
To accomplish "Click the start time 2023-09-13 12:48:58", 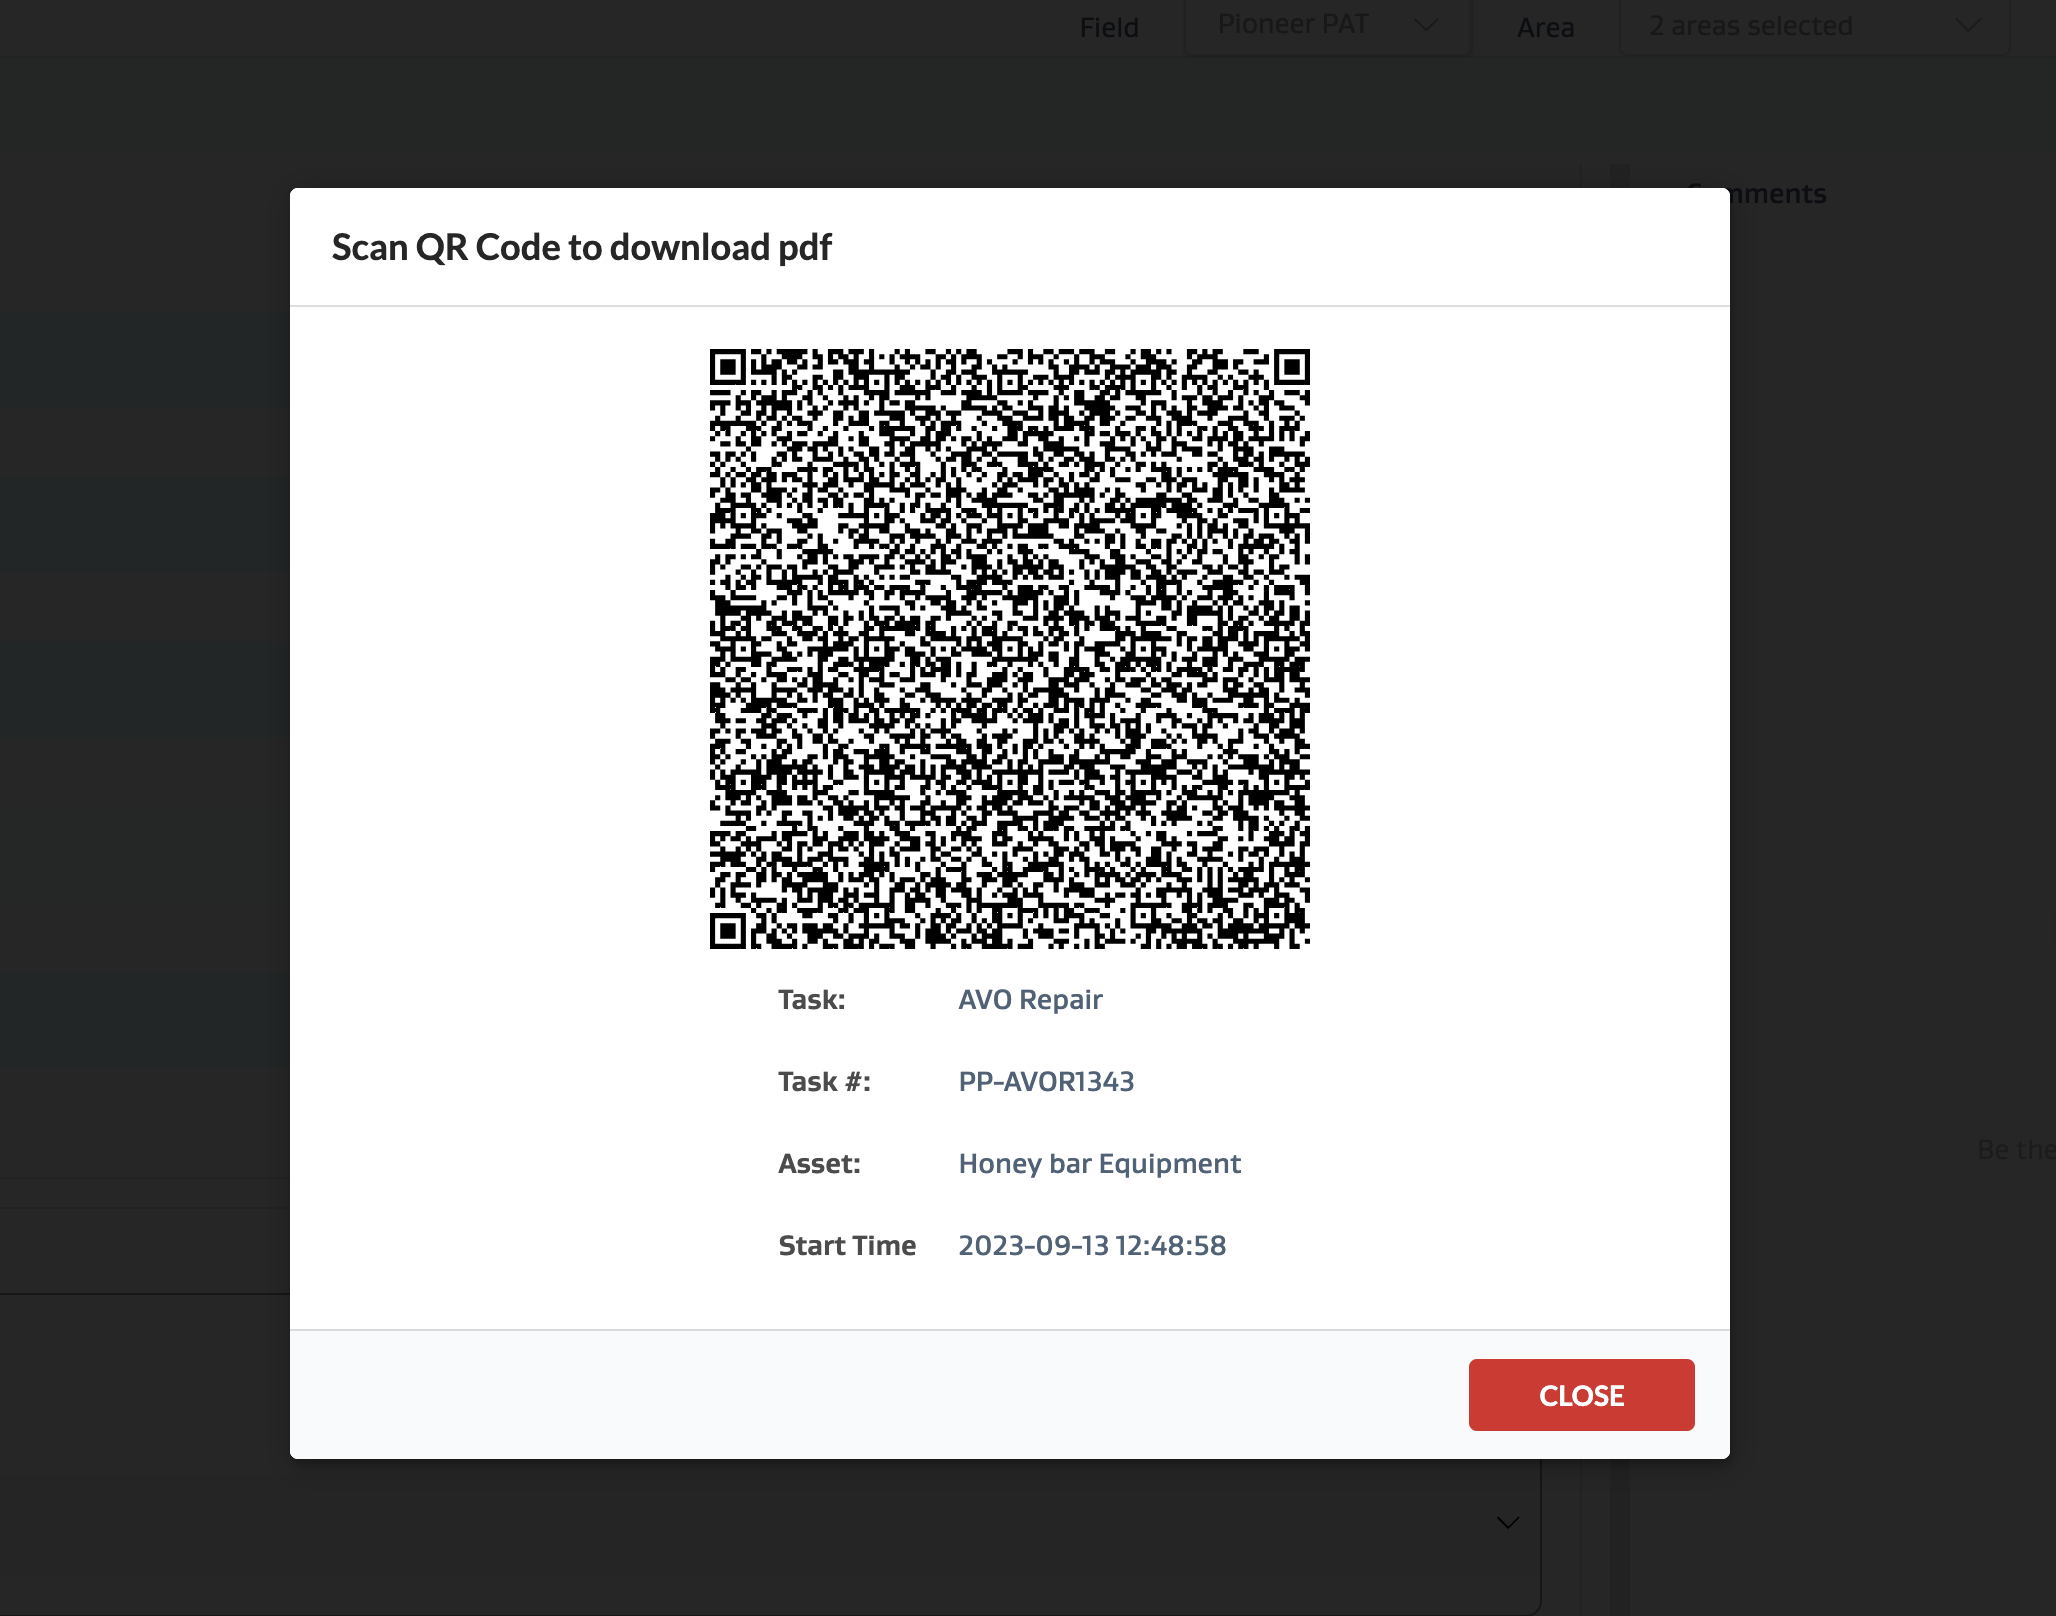I will point(1091,1245).
